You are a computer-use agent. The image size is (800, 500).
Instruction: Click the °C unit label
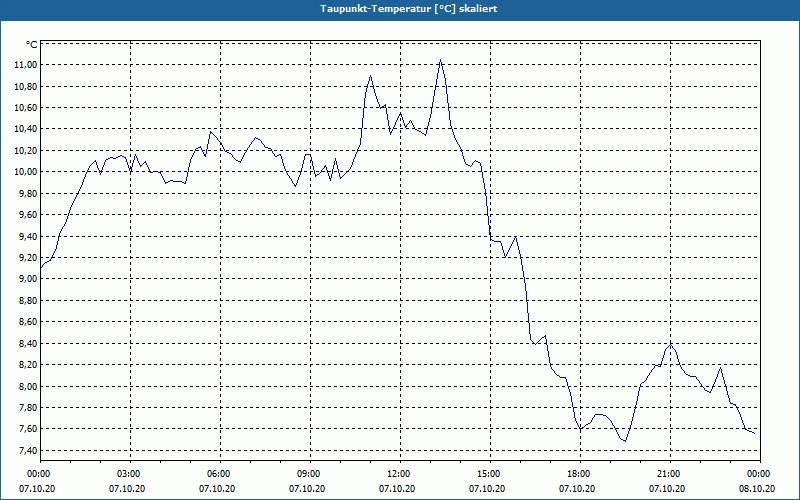tap(32, 45)
